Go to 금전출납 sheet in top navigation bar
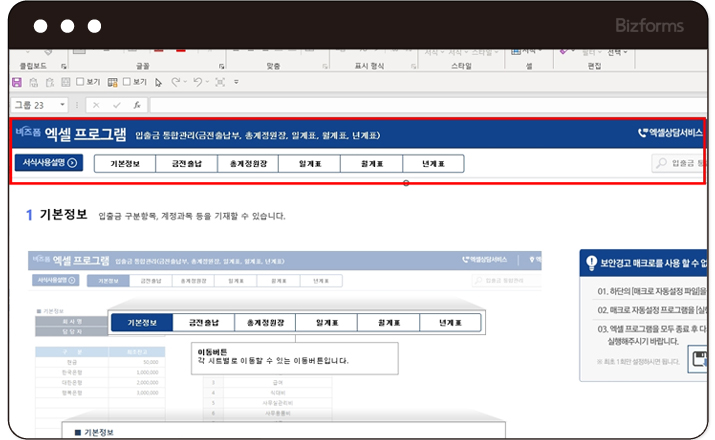This screenshot has height=440, width=715. pyautogui.click(x=187, y=163)
